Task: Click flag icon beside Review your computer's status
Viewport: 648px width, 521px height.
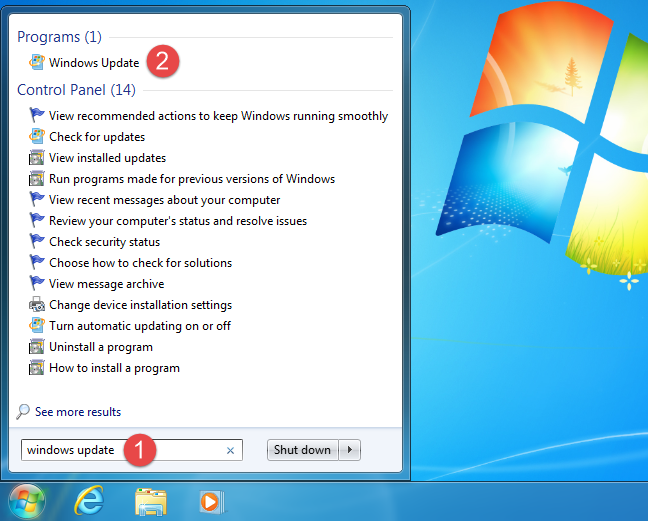Action: [37, 220]
